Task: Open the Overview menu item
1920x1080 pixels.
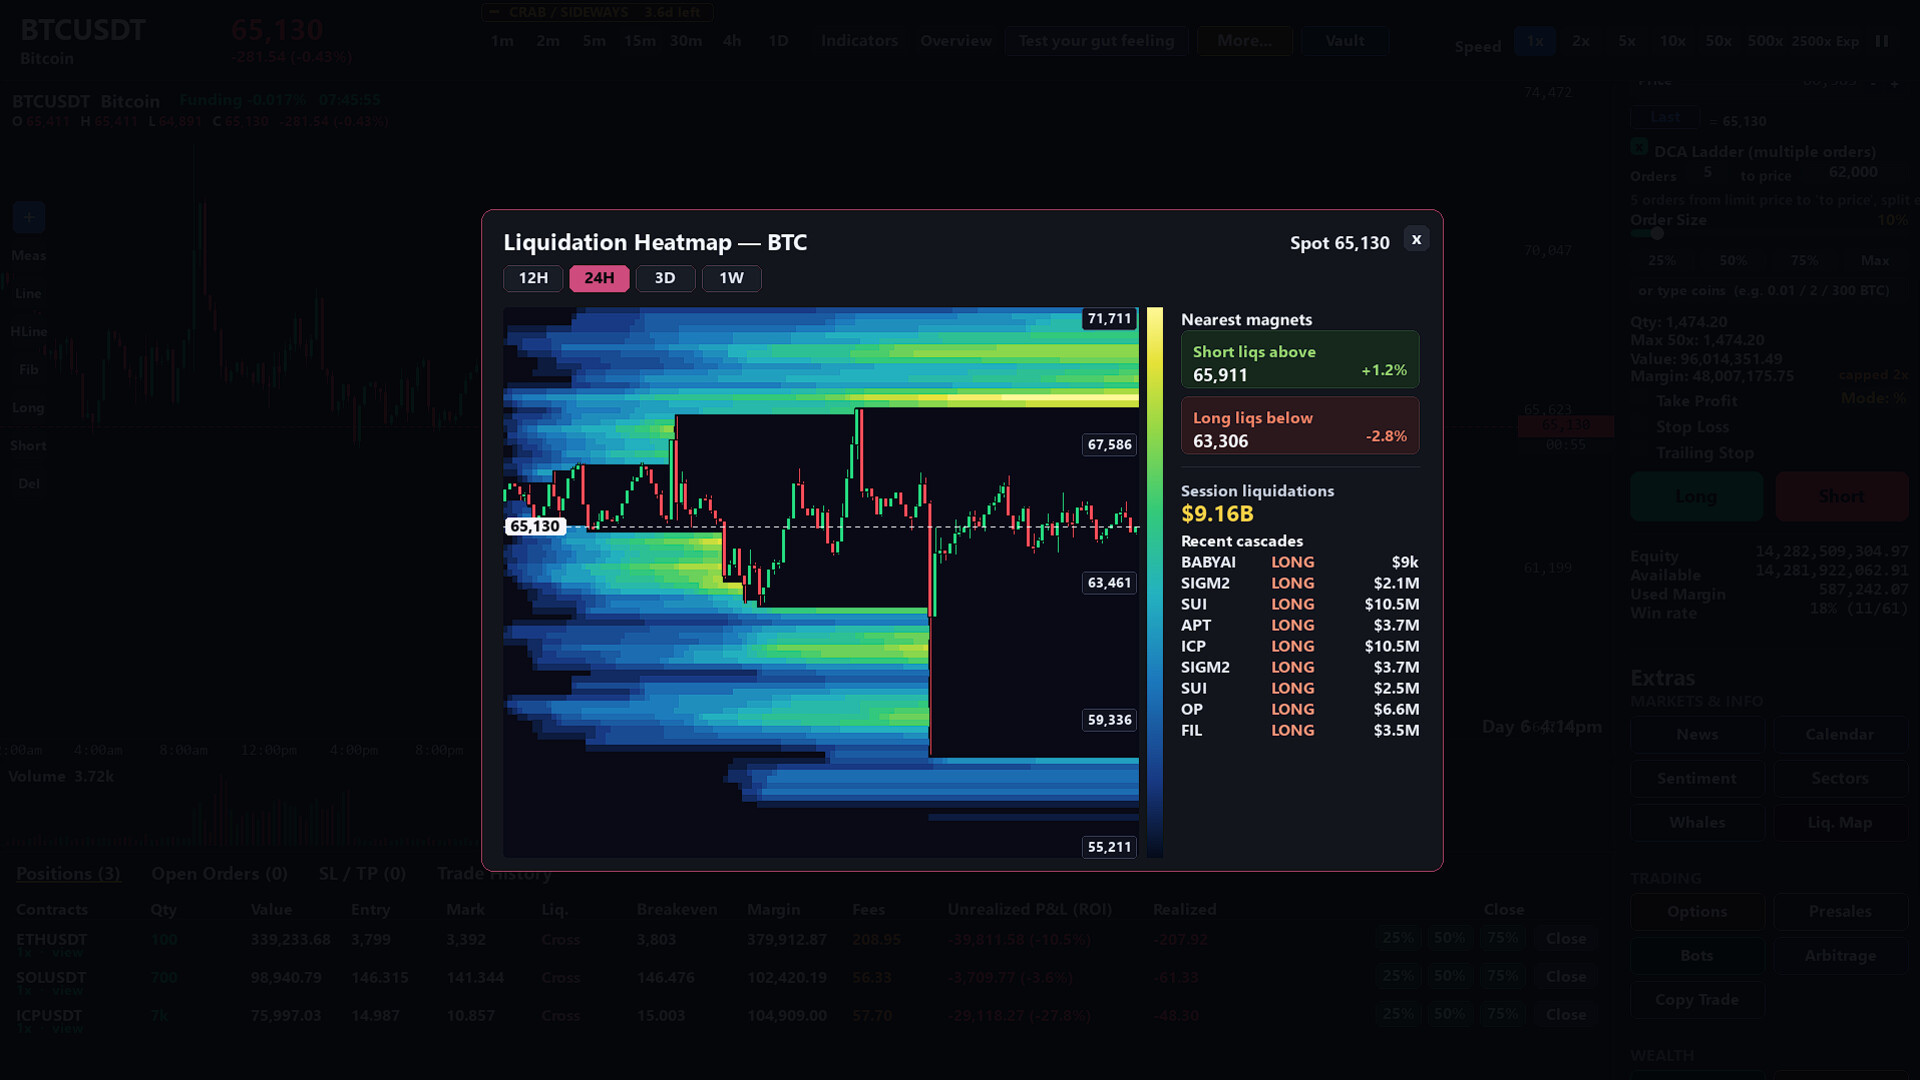Action: coord(956,41)
